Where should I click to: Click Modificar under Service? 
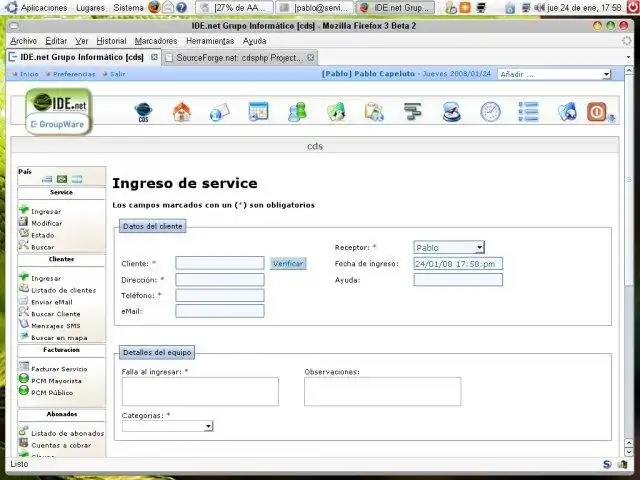pyautogui.click(x=47, y=223)
